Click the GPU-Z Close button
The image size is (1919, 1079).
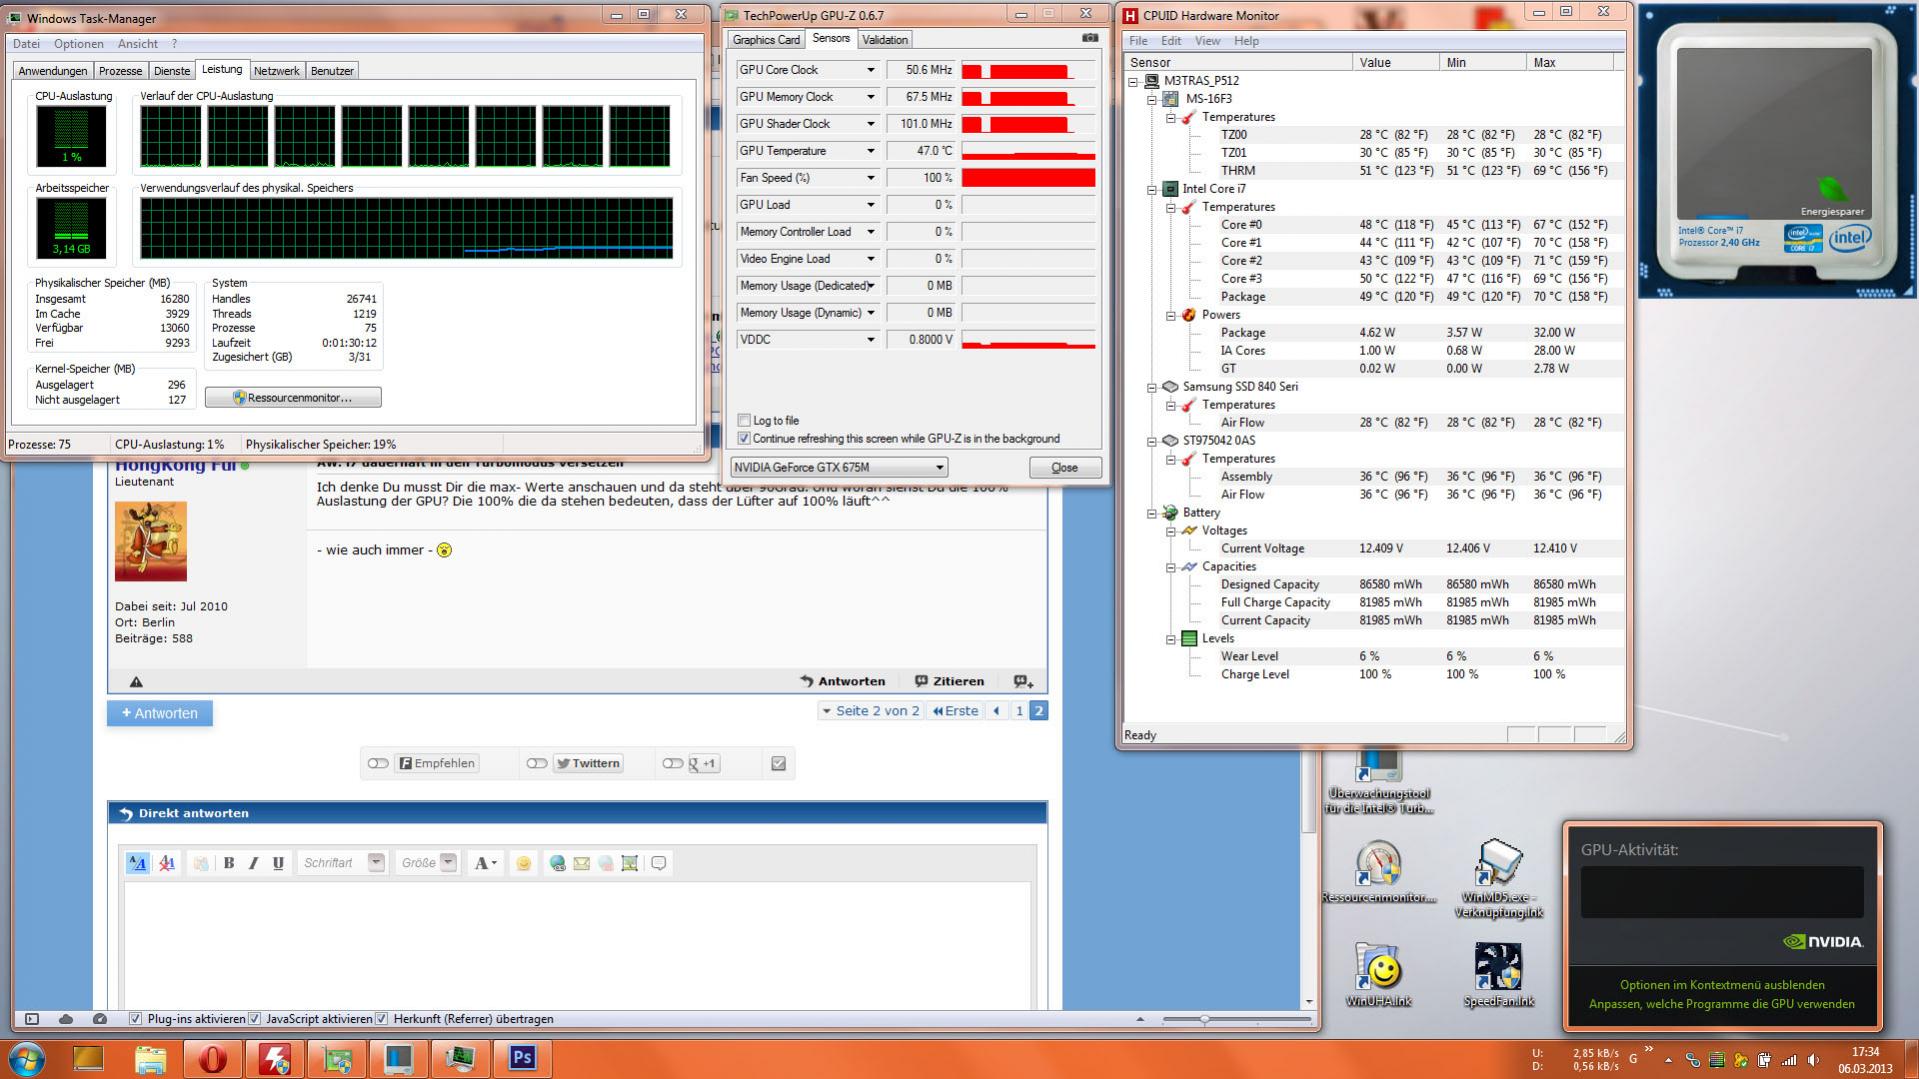1065,468
